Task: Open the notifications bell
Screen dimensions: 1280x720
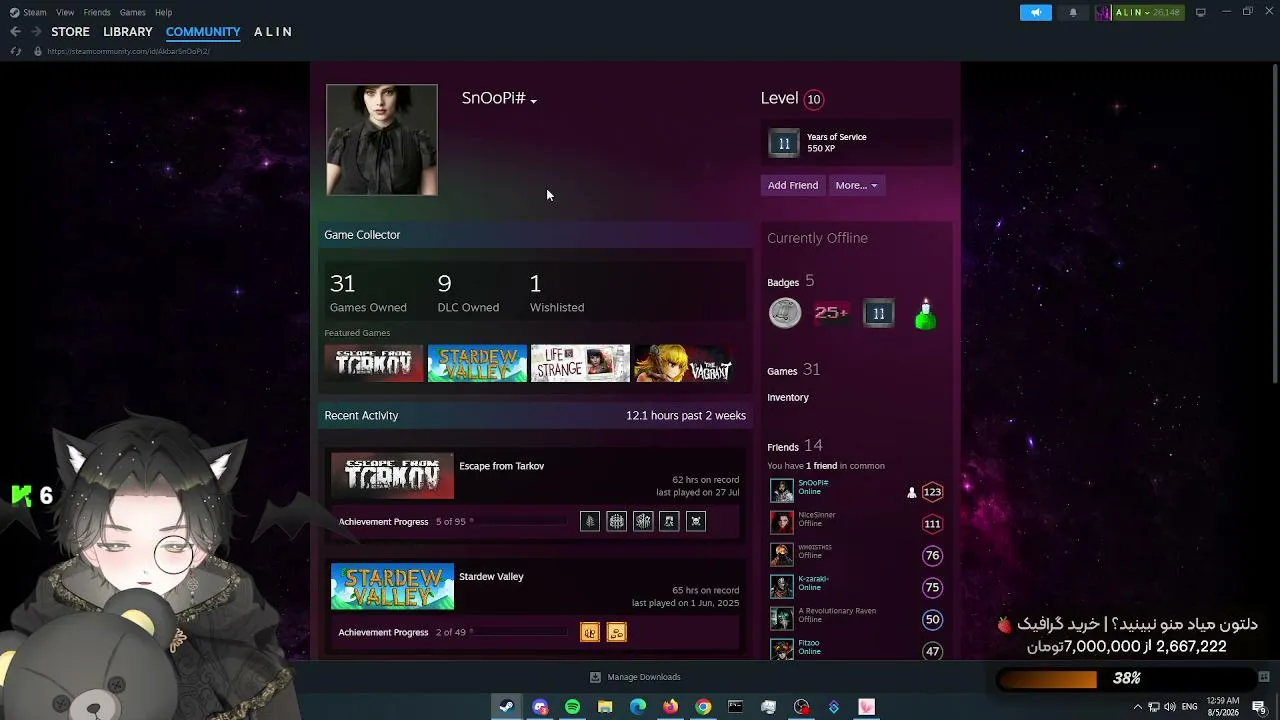Action: 1073,12
